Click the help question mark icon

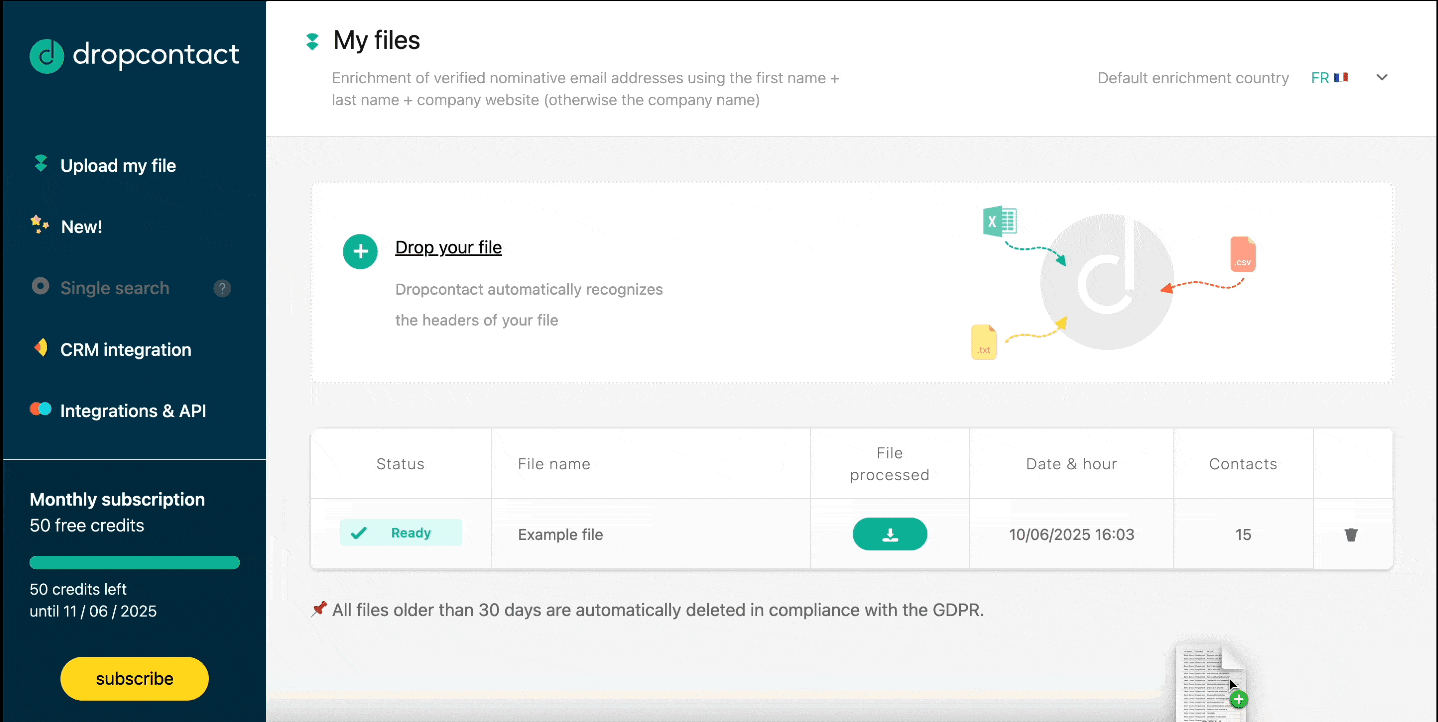tap(222, 289)
